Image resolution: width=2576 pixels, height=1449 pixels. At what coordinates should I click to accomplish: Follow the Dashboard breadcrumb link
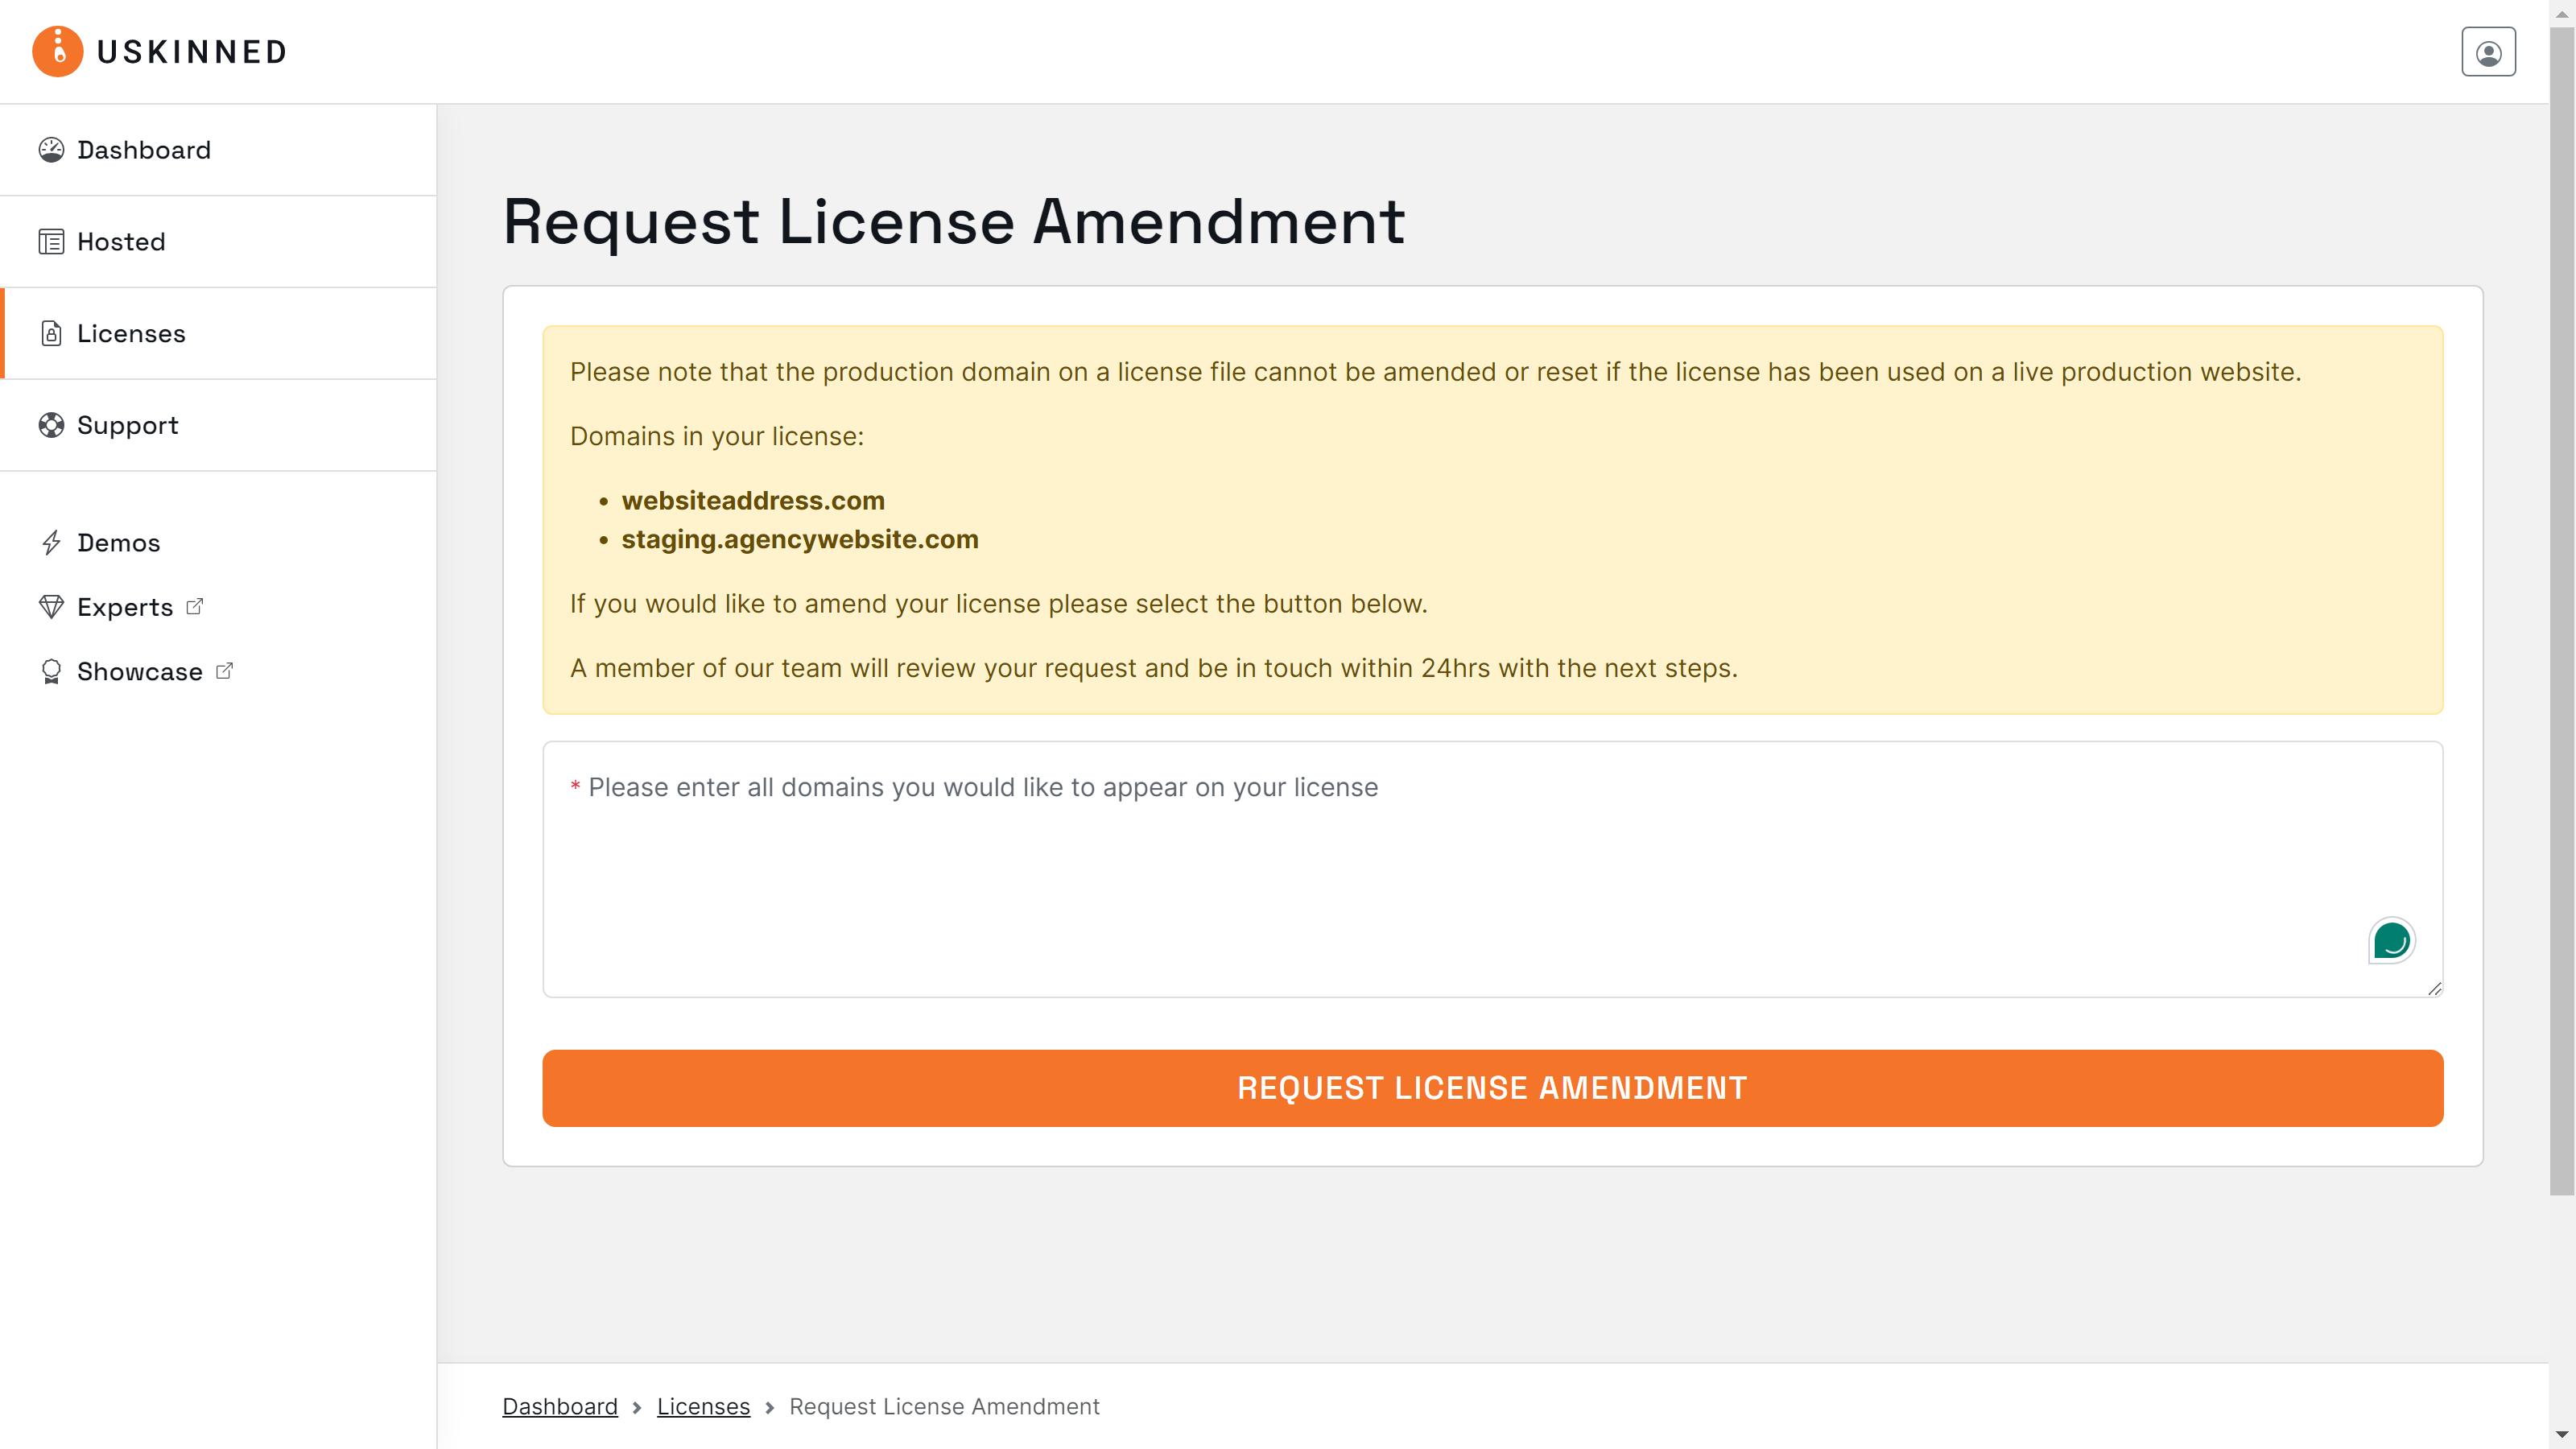point(560,1406)
